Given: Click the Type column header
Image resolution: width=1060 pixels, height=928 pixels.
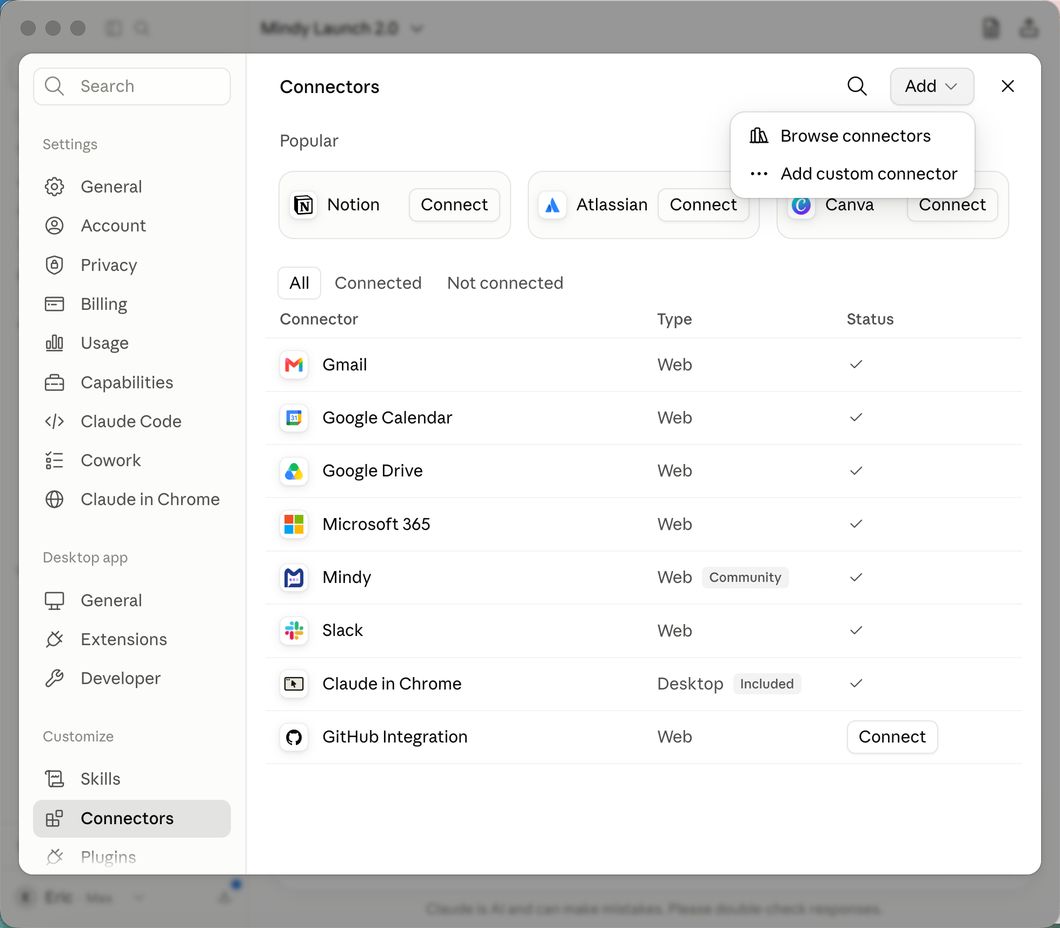Looking at the screenshot, I should coord(674,319).
